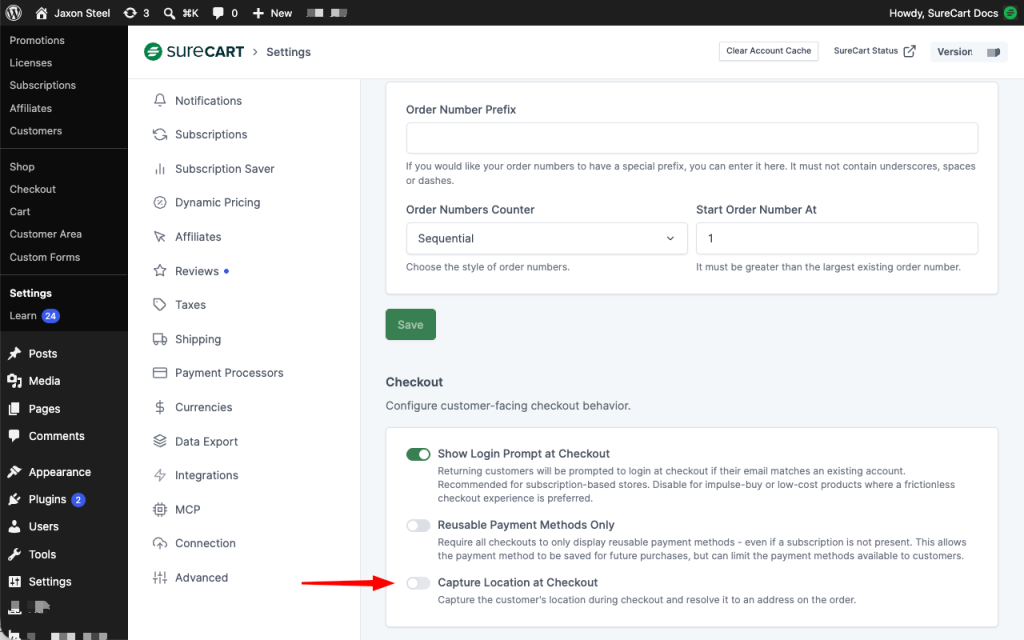Open the Order Numbers Counter Sequential dropdown
This screenshot has height=640, width=1024.
pos(547,238)
